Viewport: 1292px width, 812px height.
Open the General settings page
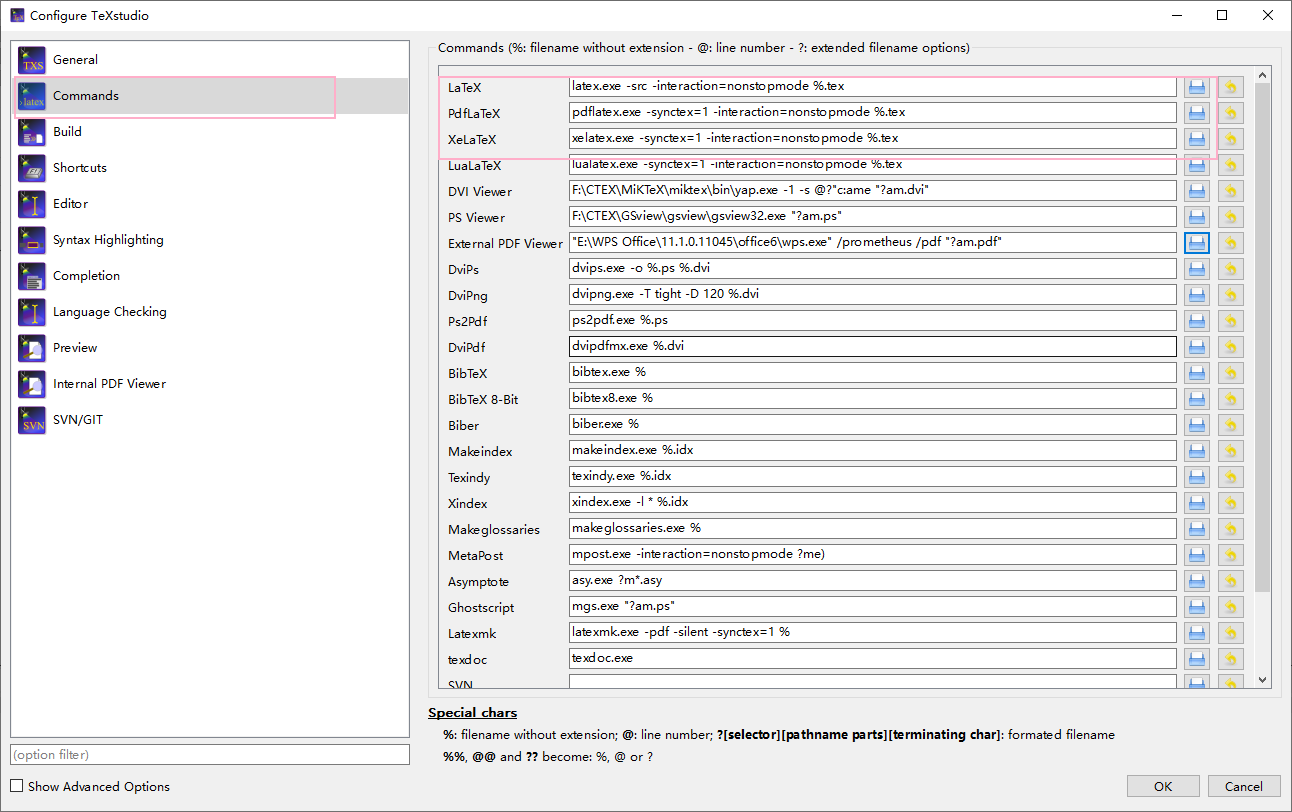tap(210, 60)
